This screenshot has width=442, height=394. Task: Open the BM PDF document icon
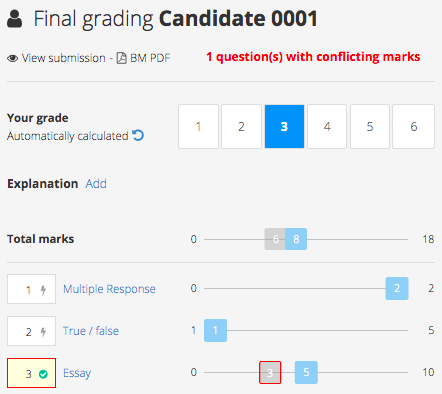(x=121, y=58)
